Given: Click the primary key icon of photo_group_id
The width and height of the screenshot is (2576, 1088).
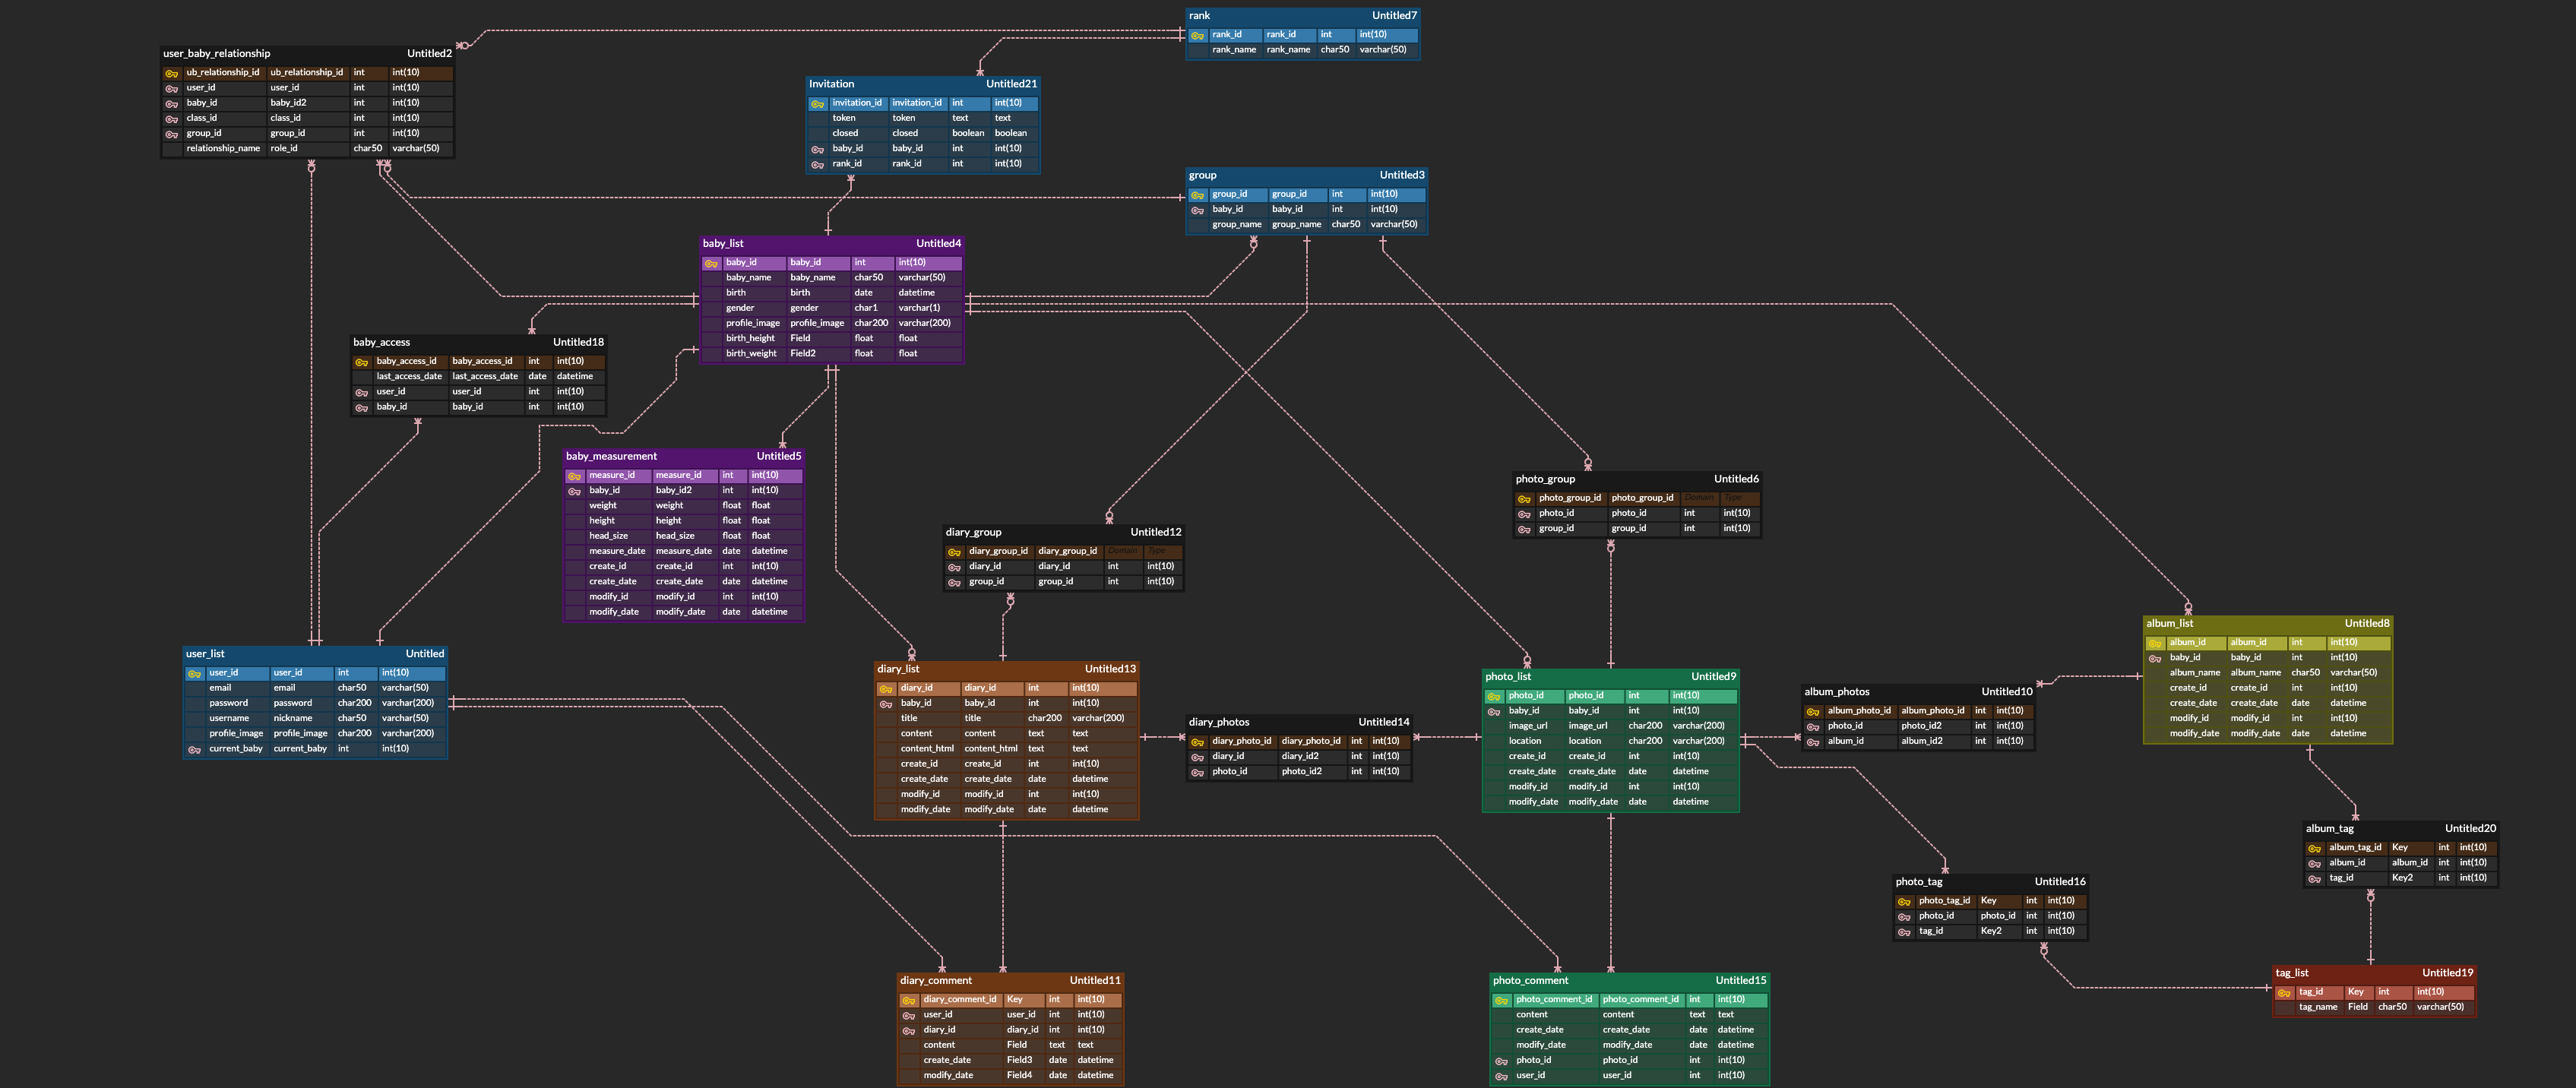Looking at the screenshot, I should [1524, 499].
